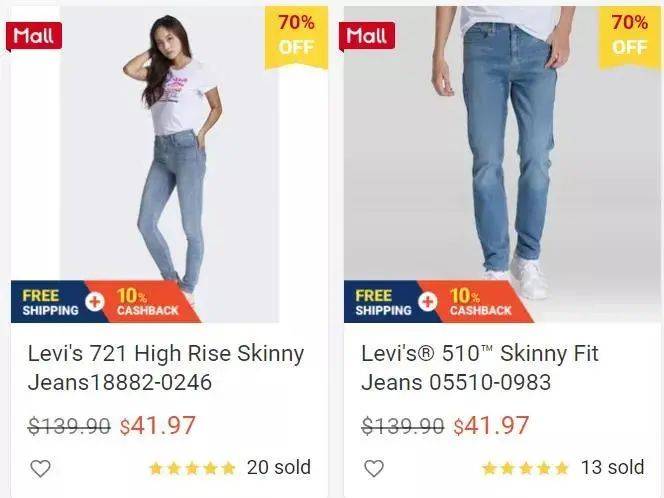Click the Mall badge on the 721 jeans

[x=33, y=36]
